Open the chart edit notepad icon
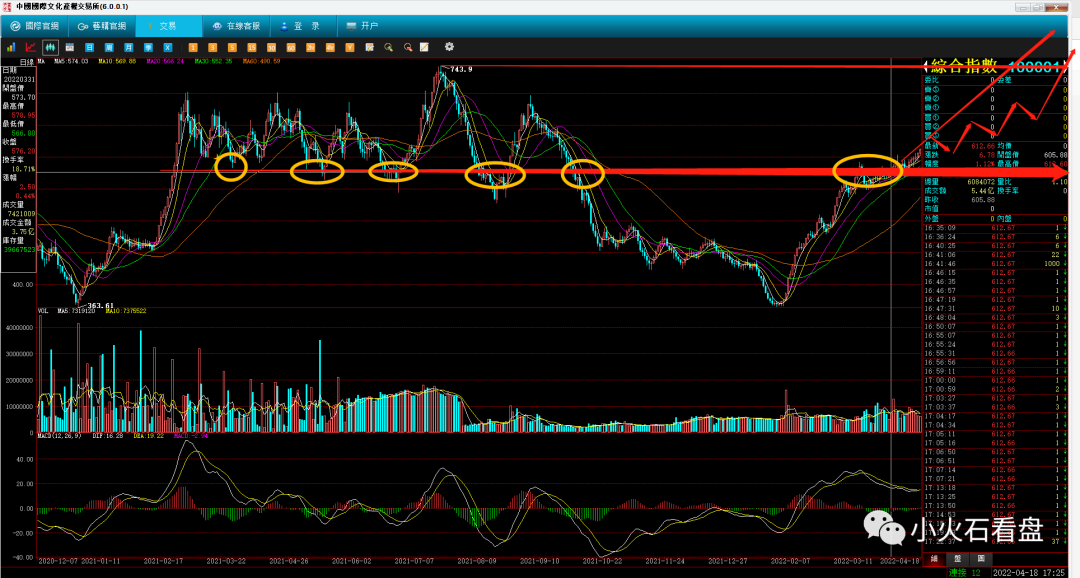This screenshot has height=578, width=1080. coord(369,48)
